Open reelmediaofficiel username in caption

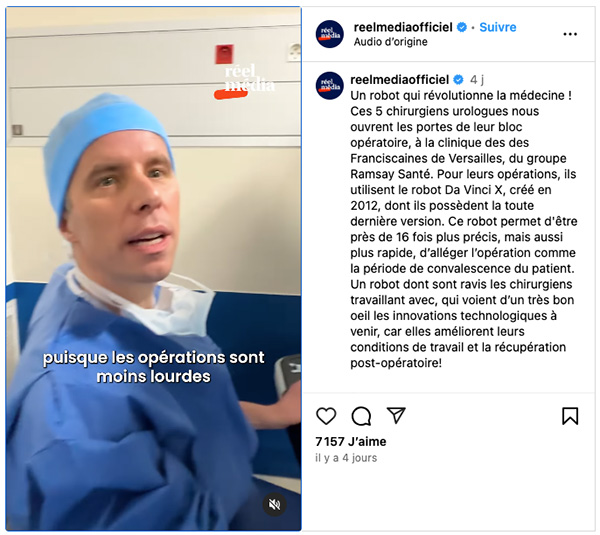399,80
